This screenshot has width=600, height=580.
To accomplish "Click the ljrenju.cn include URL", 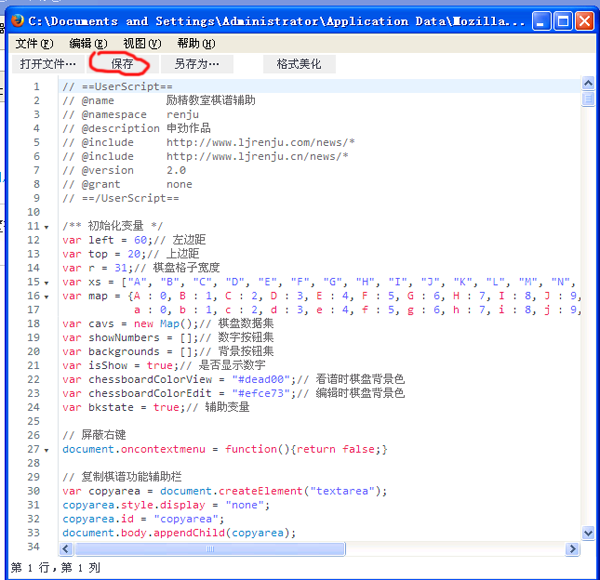I will coord(257,156).
